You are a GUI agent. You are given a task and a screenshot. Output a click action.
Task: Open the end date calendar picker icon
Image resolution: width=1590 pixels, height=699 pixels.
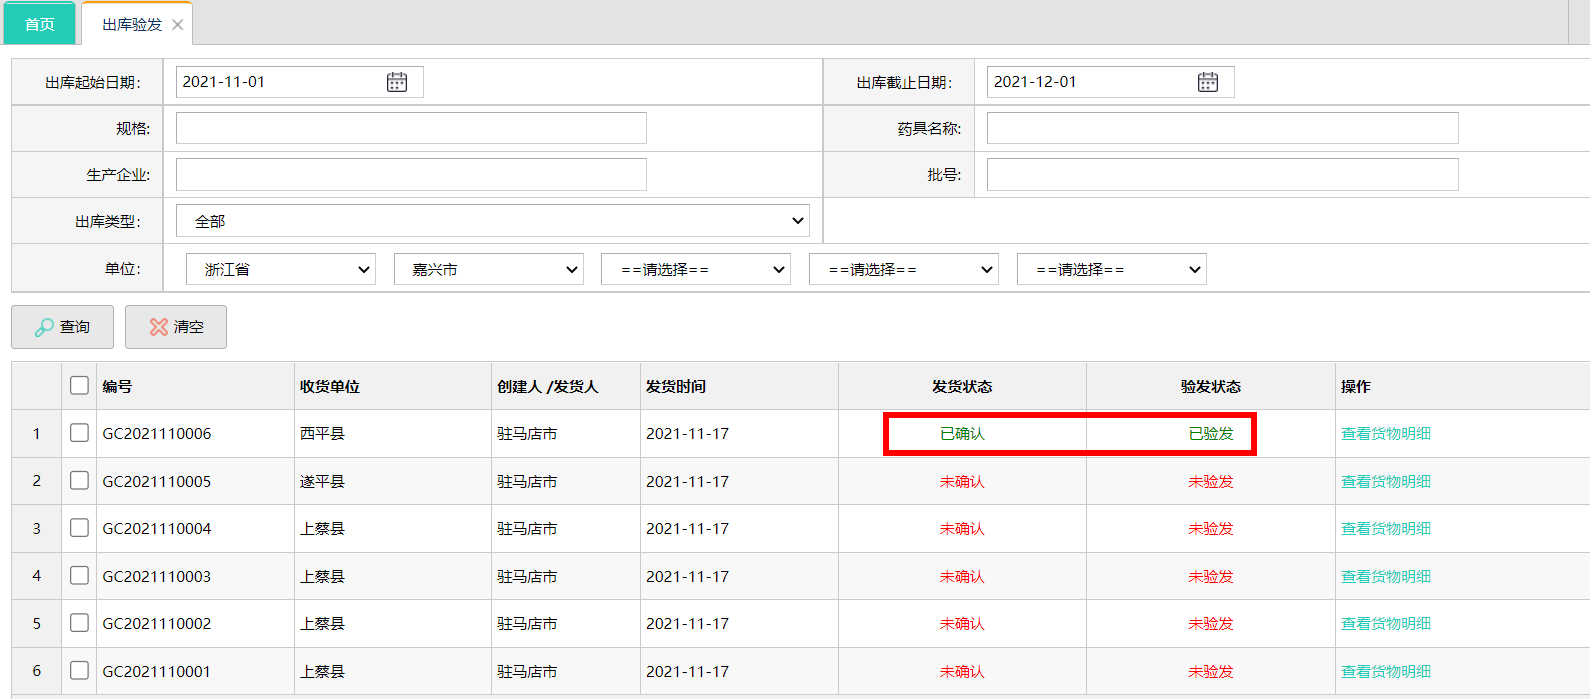[x=1208, y=82]
